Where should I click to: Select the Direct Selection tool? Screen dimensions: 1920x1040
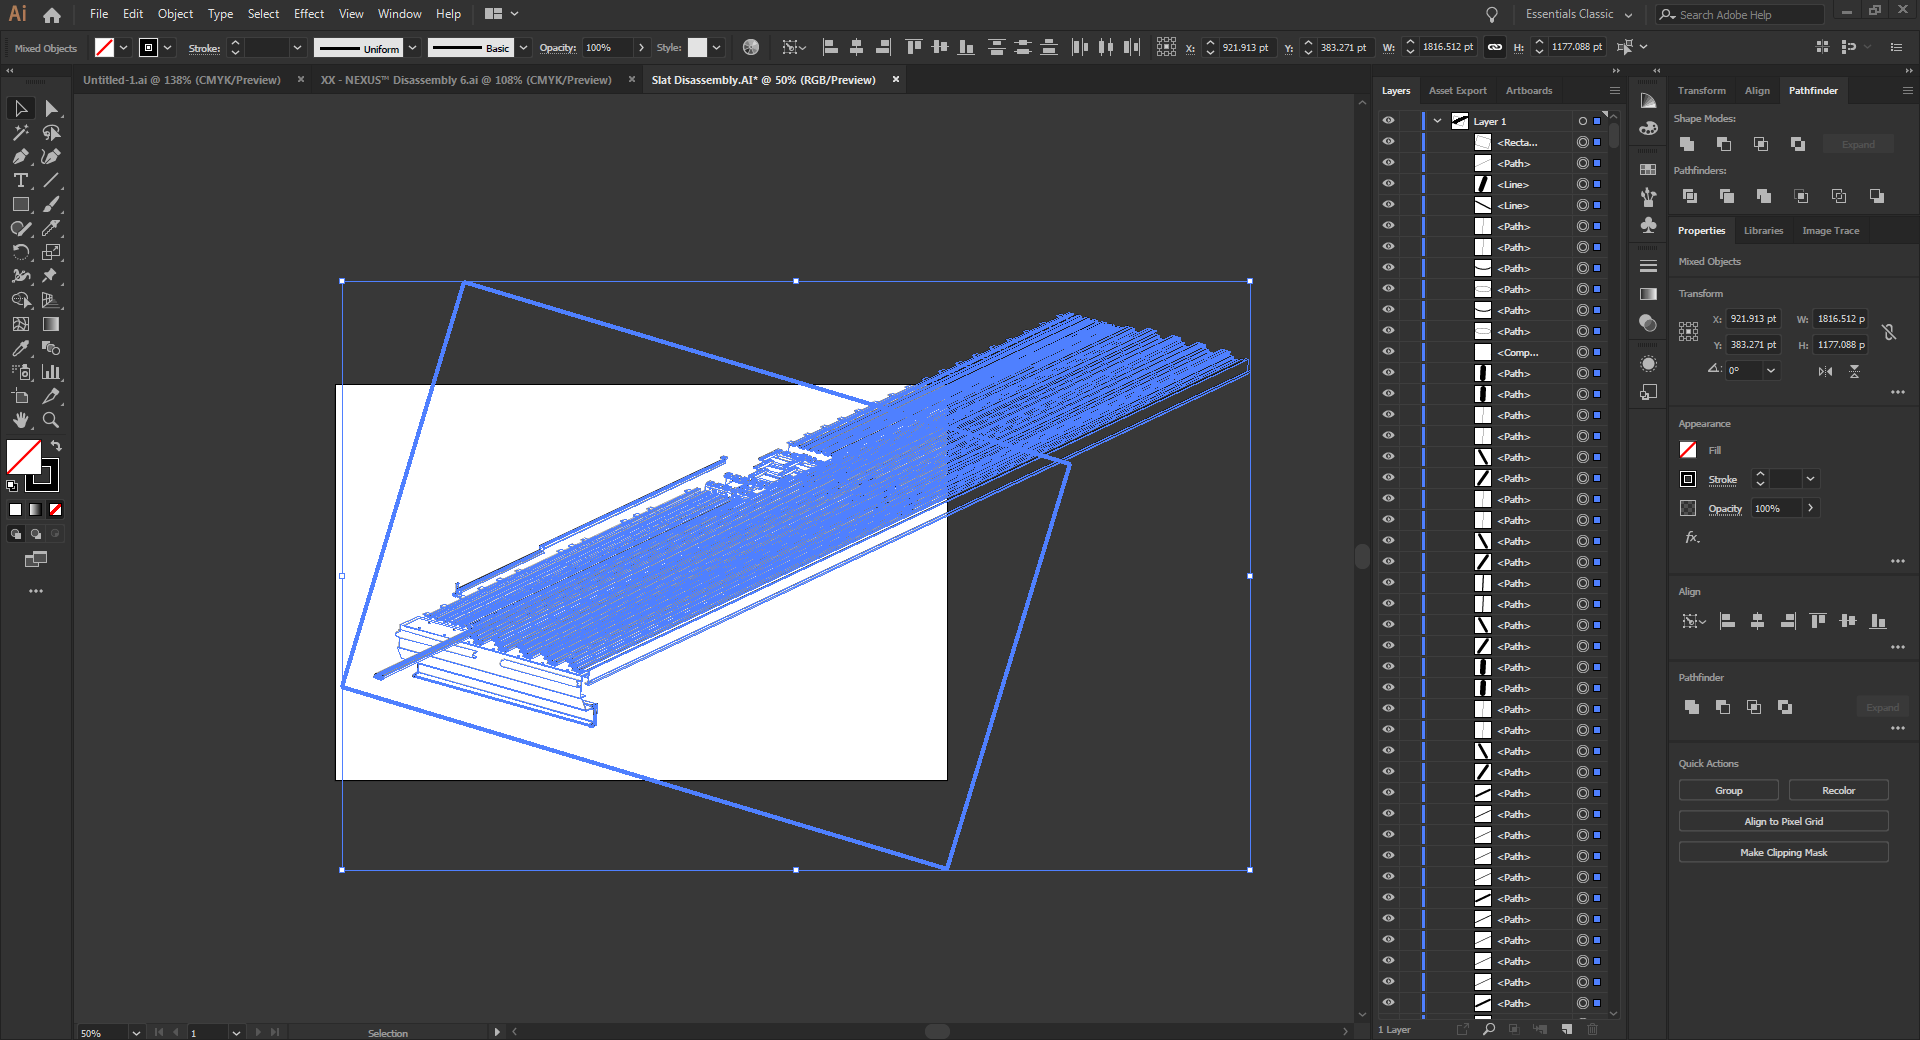[x=51, y=108]
